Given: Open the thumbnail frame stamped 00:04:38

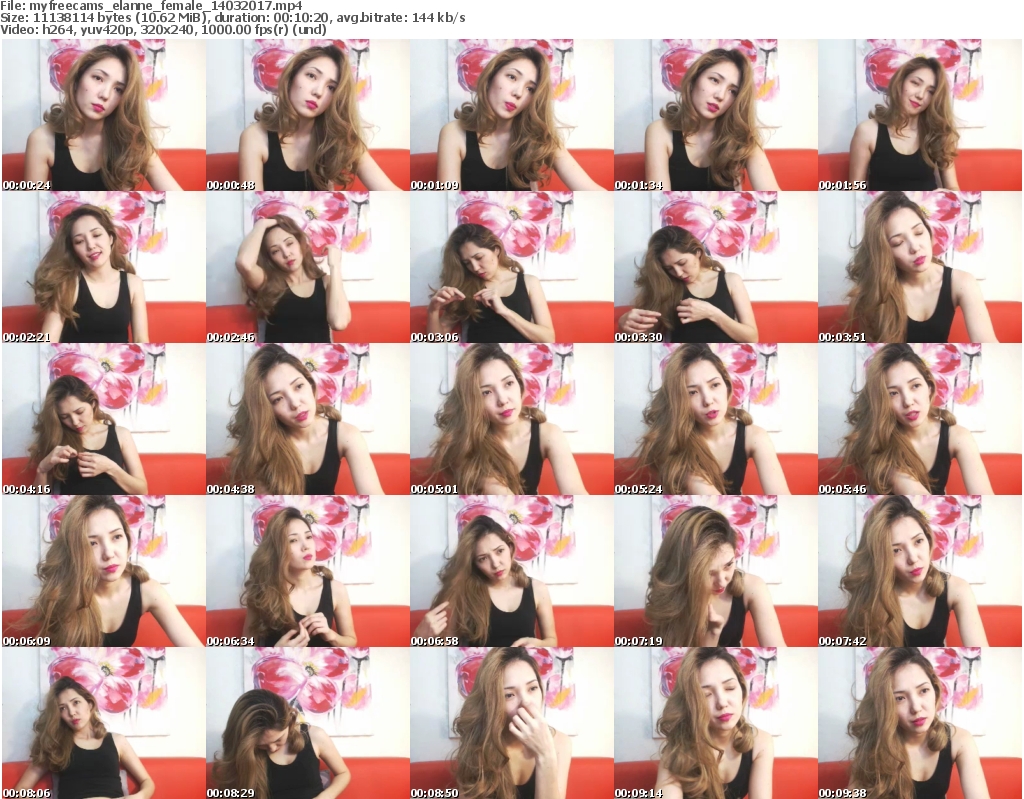Looking at the screenshot, I should tap(308, 419).
